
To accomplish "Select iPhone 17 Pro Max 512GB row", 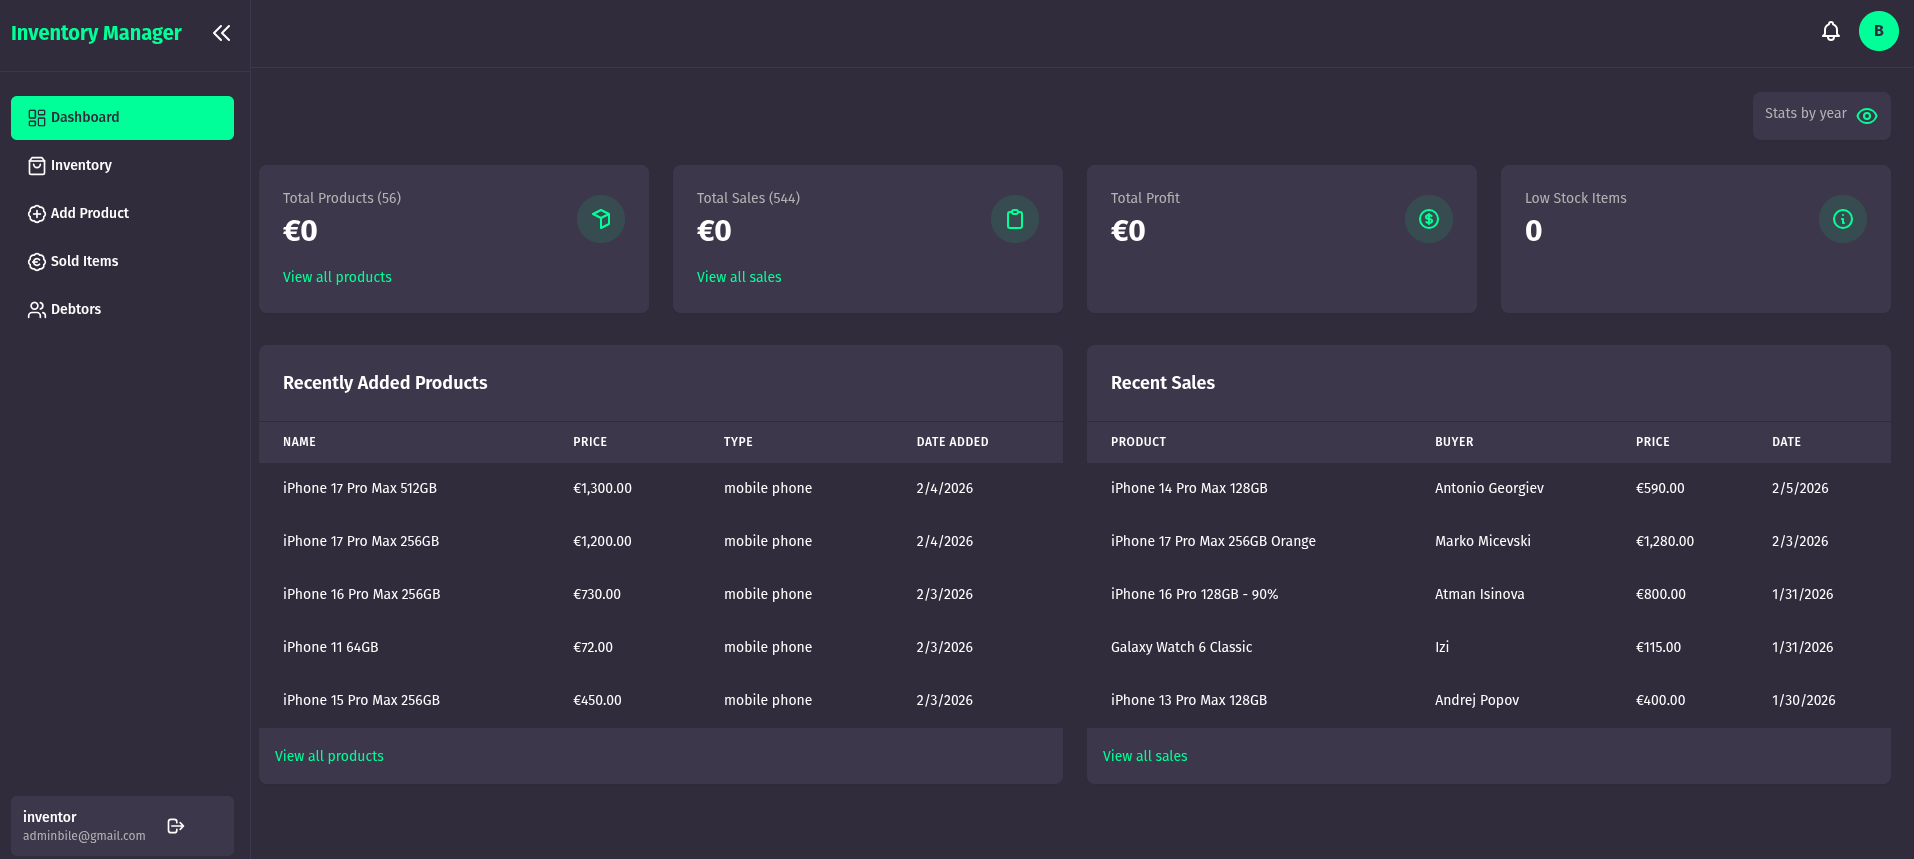I will [360, 488].
